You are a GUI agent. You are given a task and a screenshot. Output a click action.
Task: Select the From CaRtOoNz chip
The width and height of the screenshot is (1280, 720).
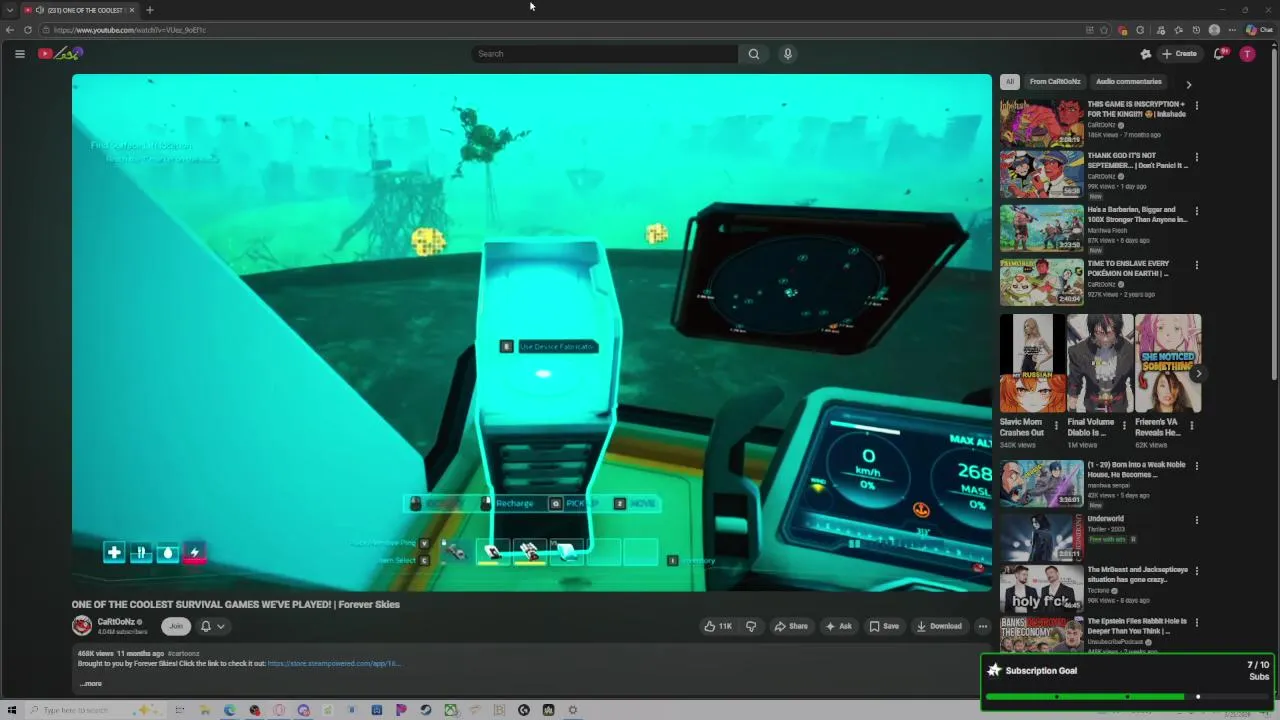[1055, 82]
